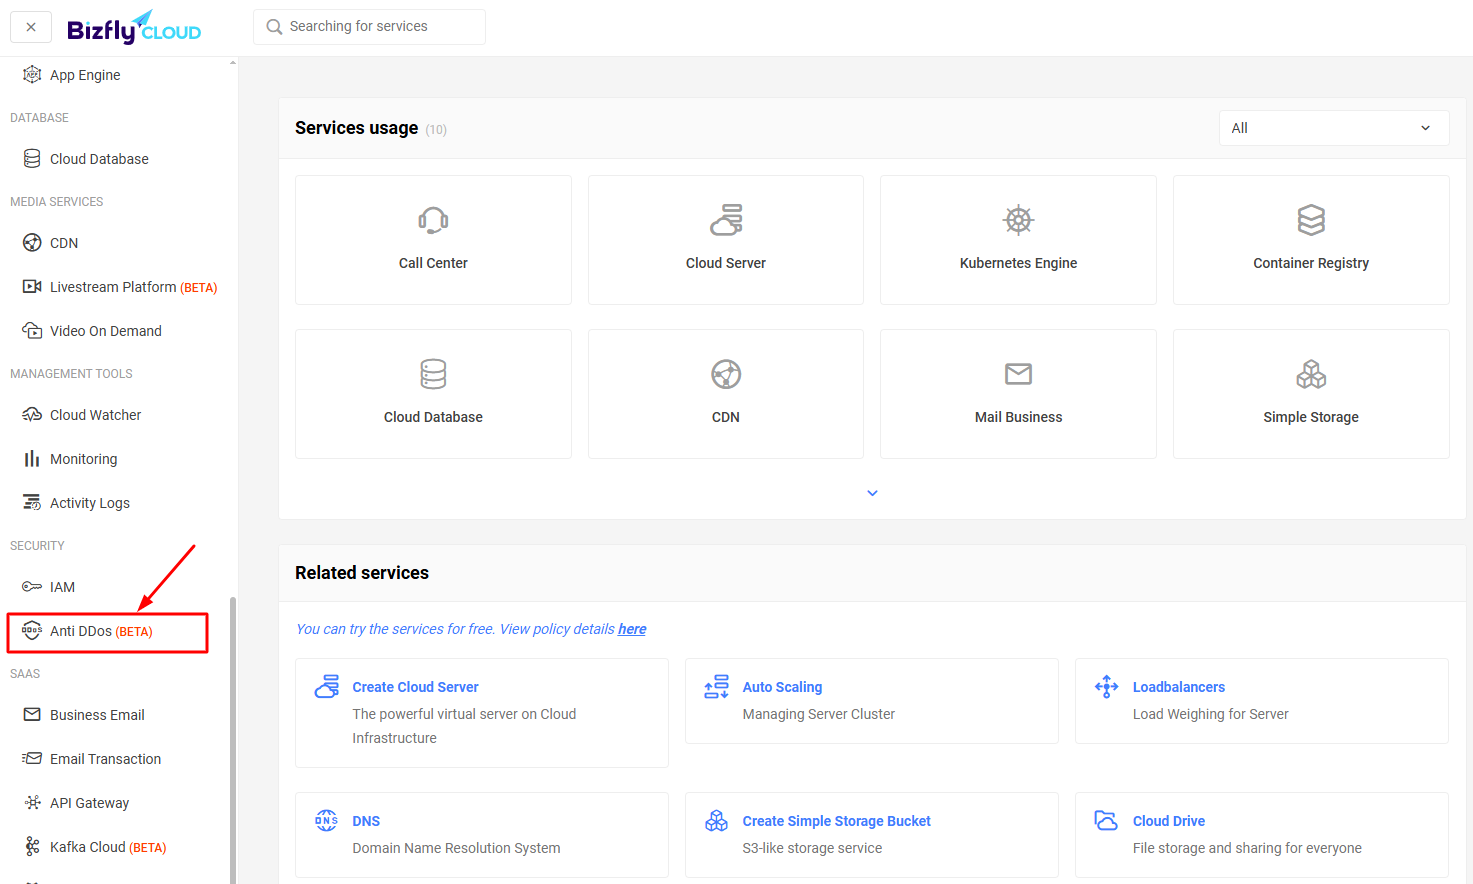
Task: Click the Kafka Cloud icon
Action: 32,846
